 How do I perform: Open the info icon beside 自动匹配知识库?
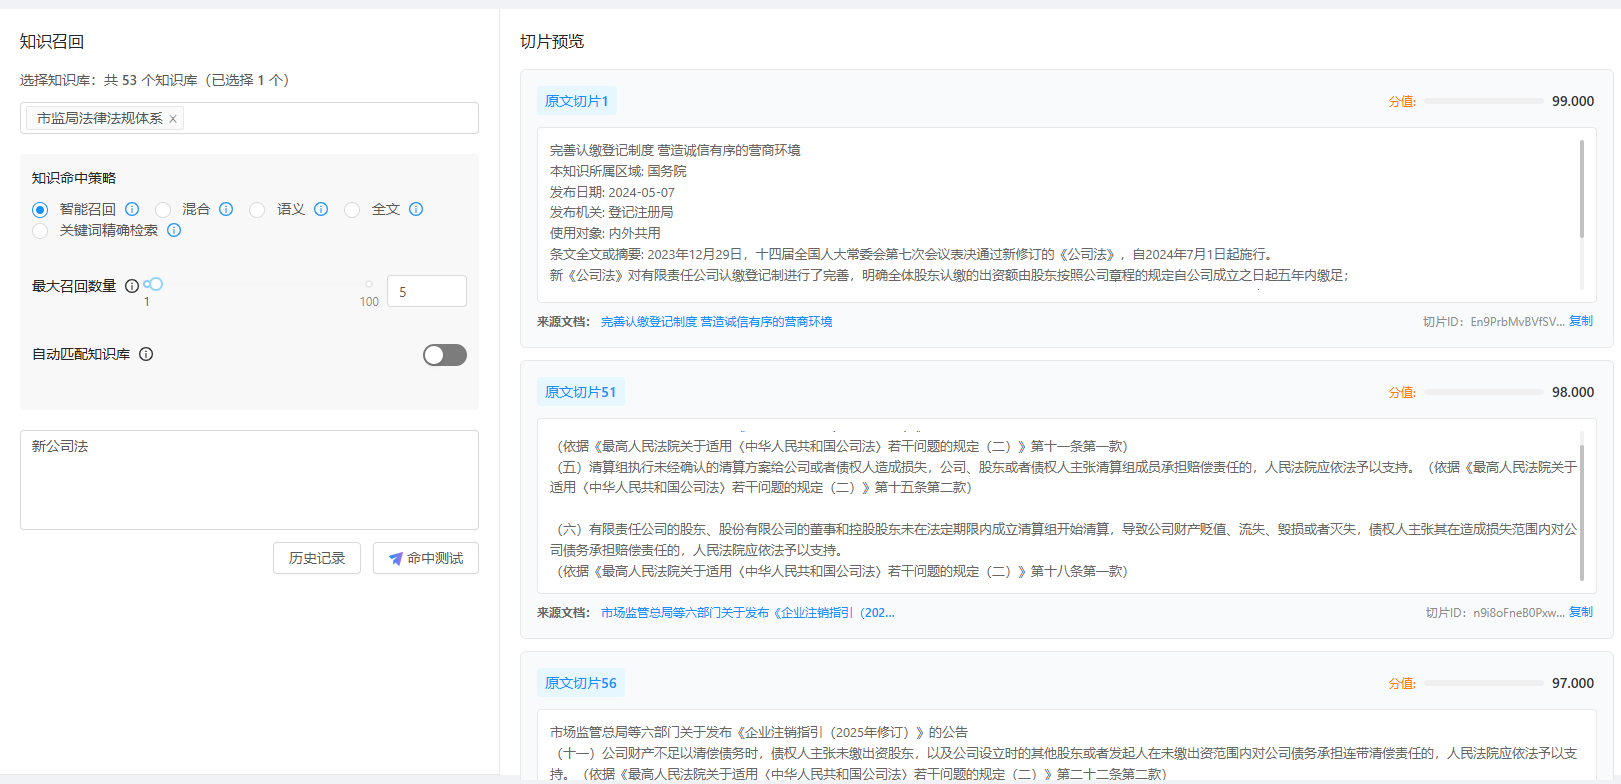pyautogui.click(x=146, y=354)
